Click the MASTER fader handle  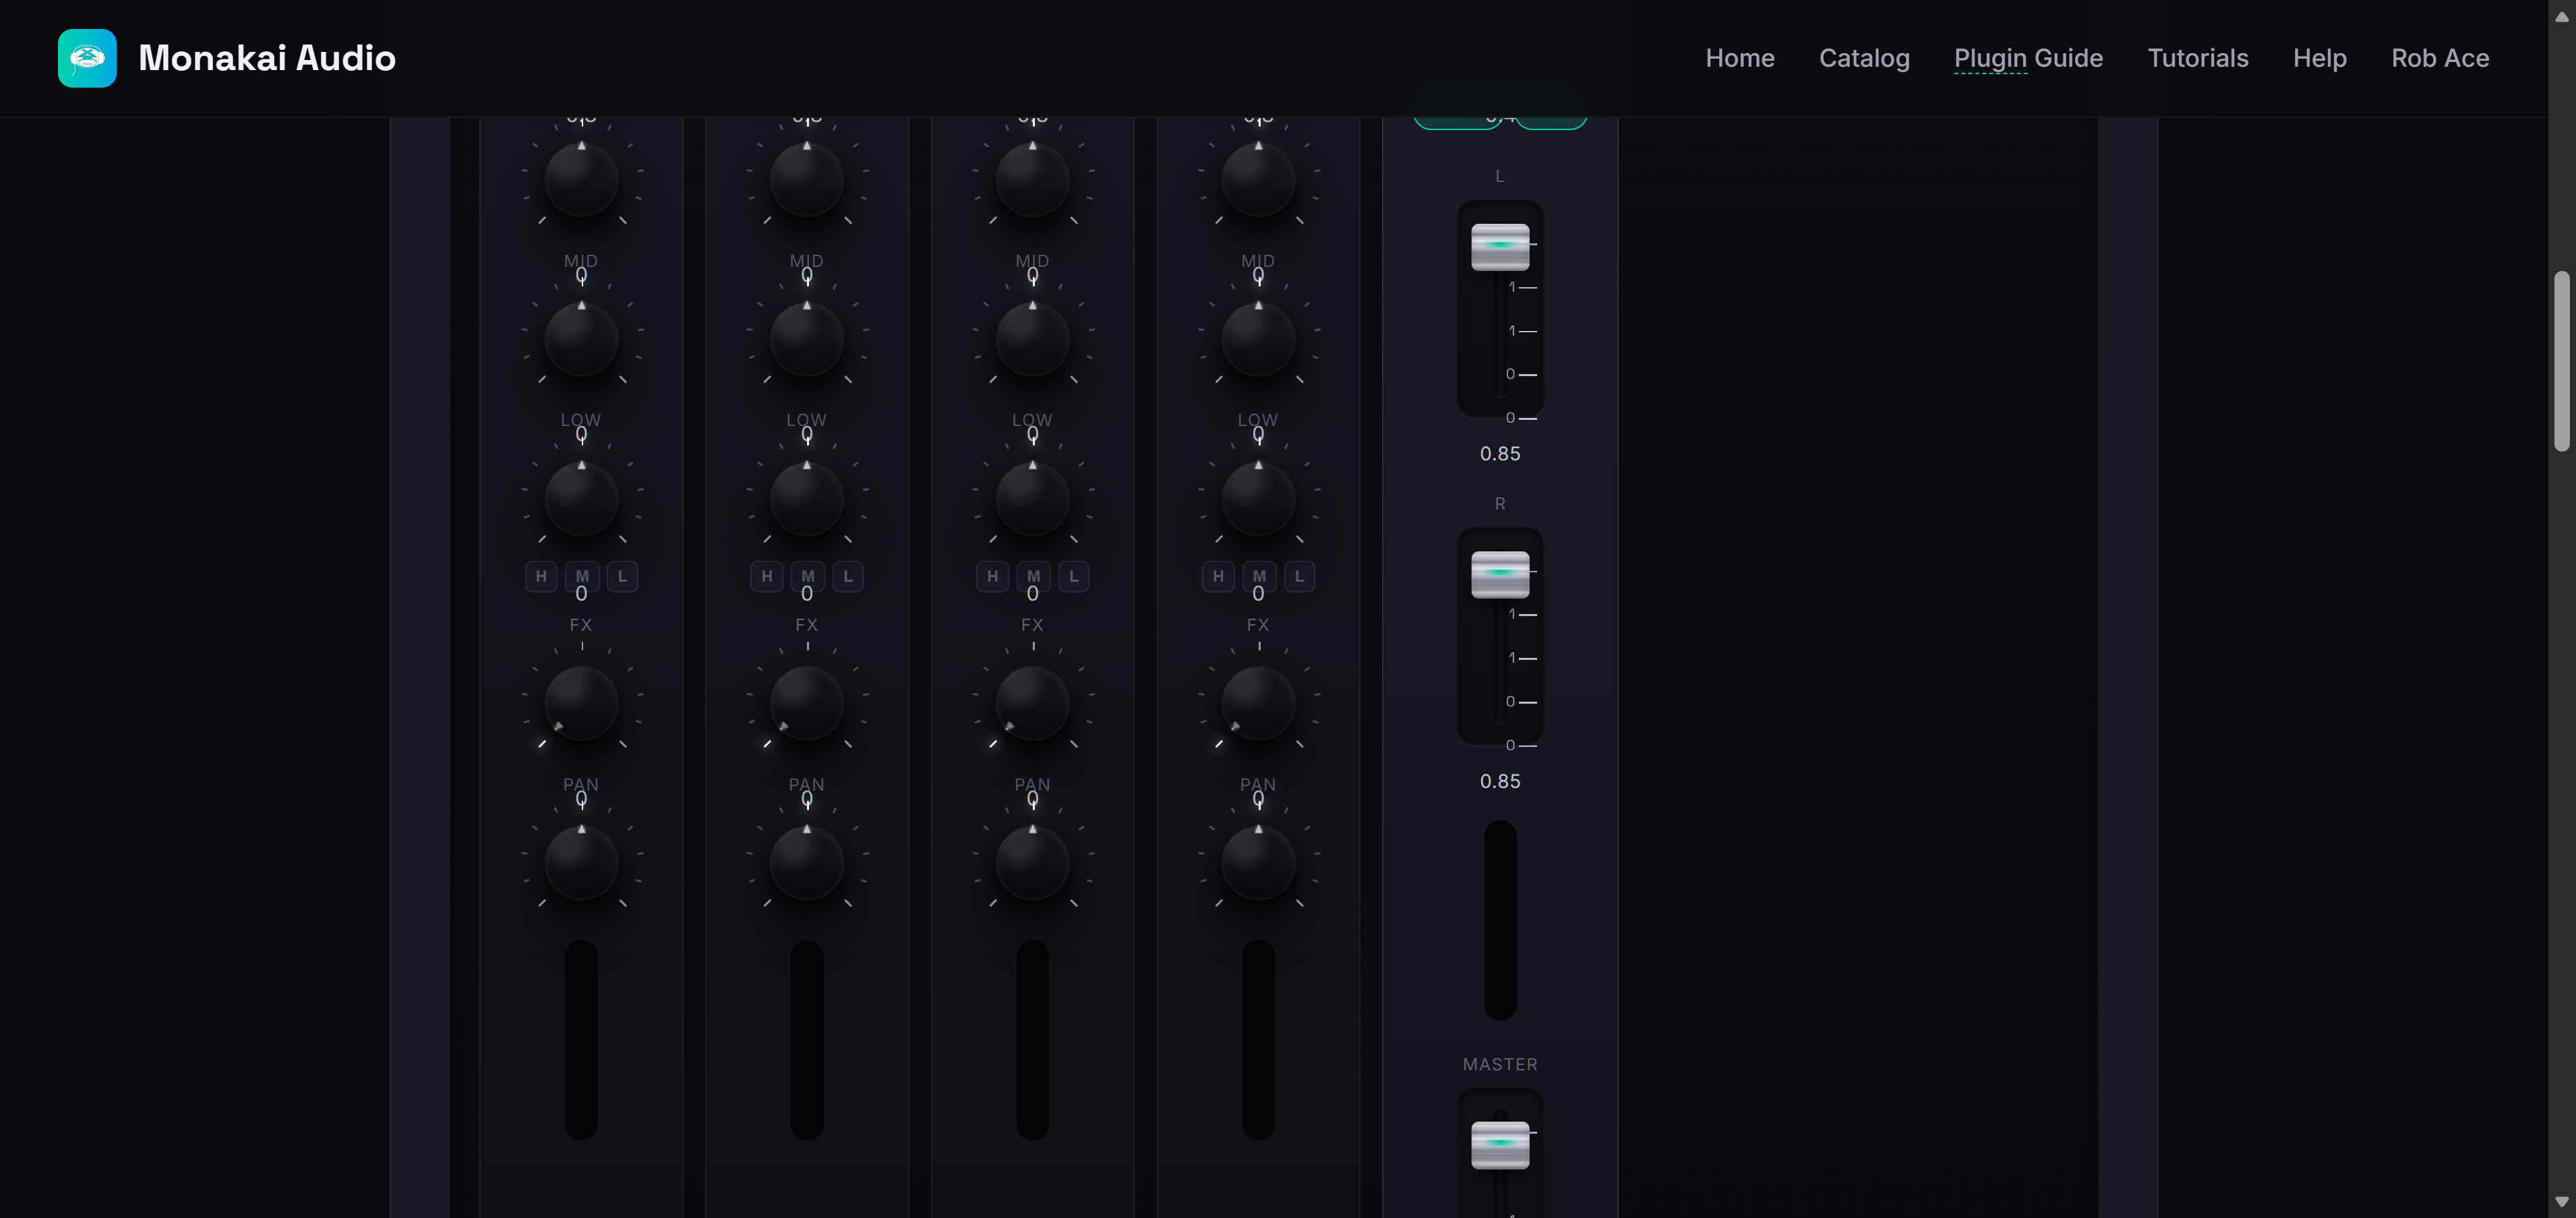tap(1500, 1145)
